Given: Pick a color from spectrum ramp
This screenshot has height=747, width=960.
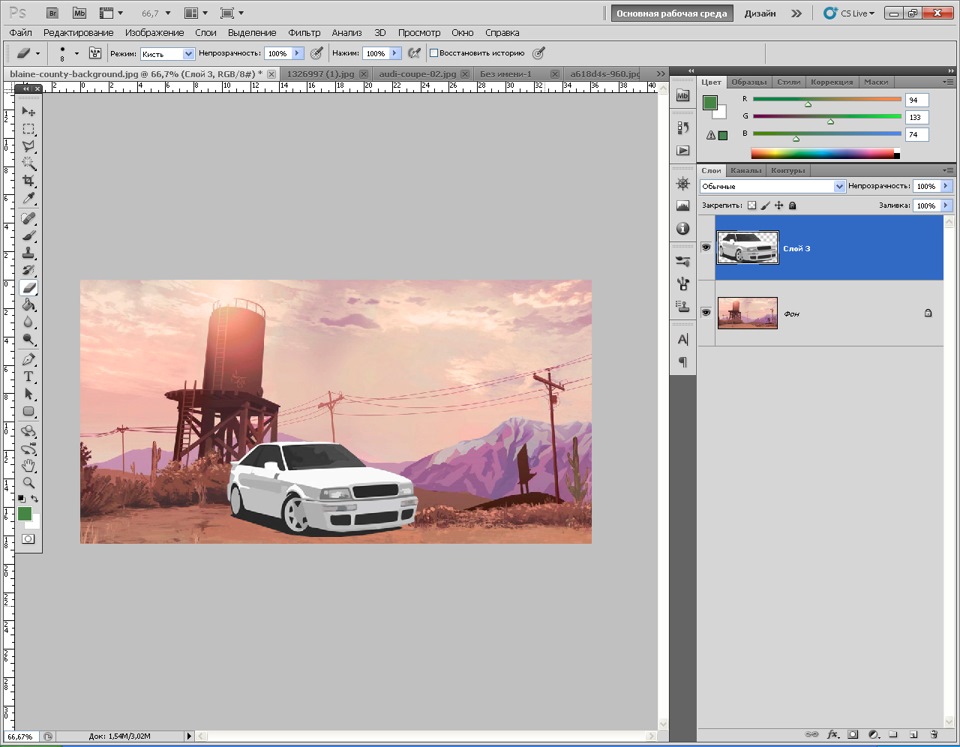Looking at the screenshot, I should 825,154.
